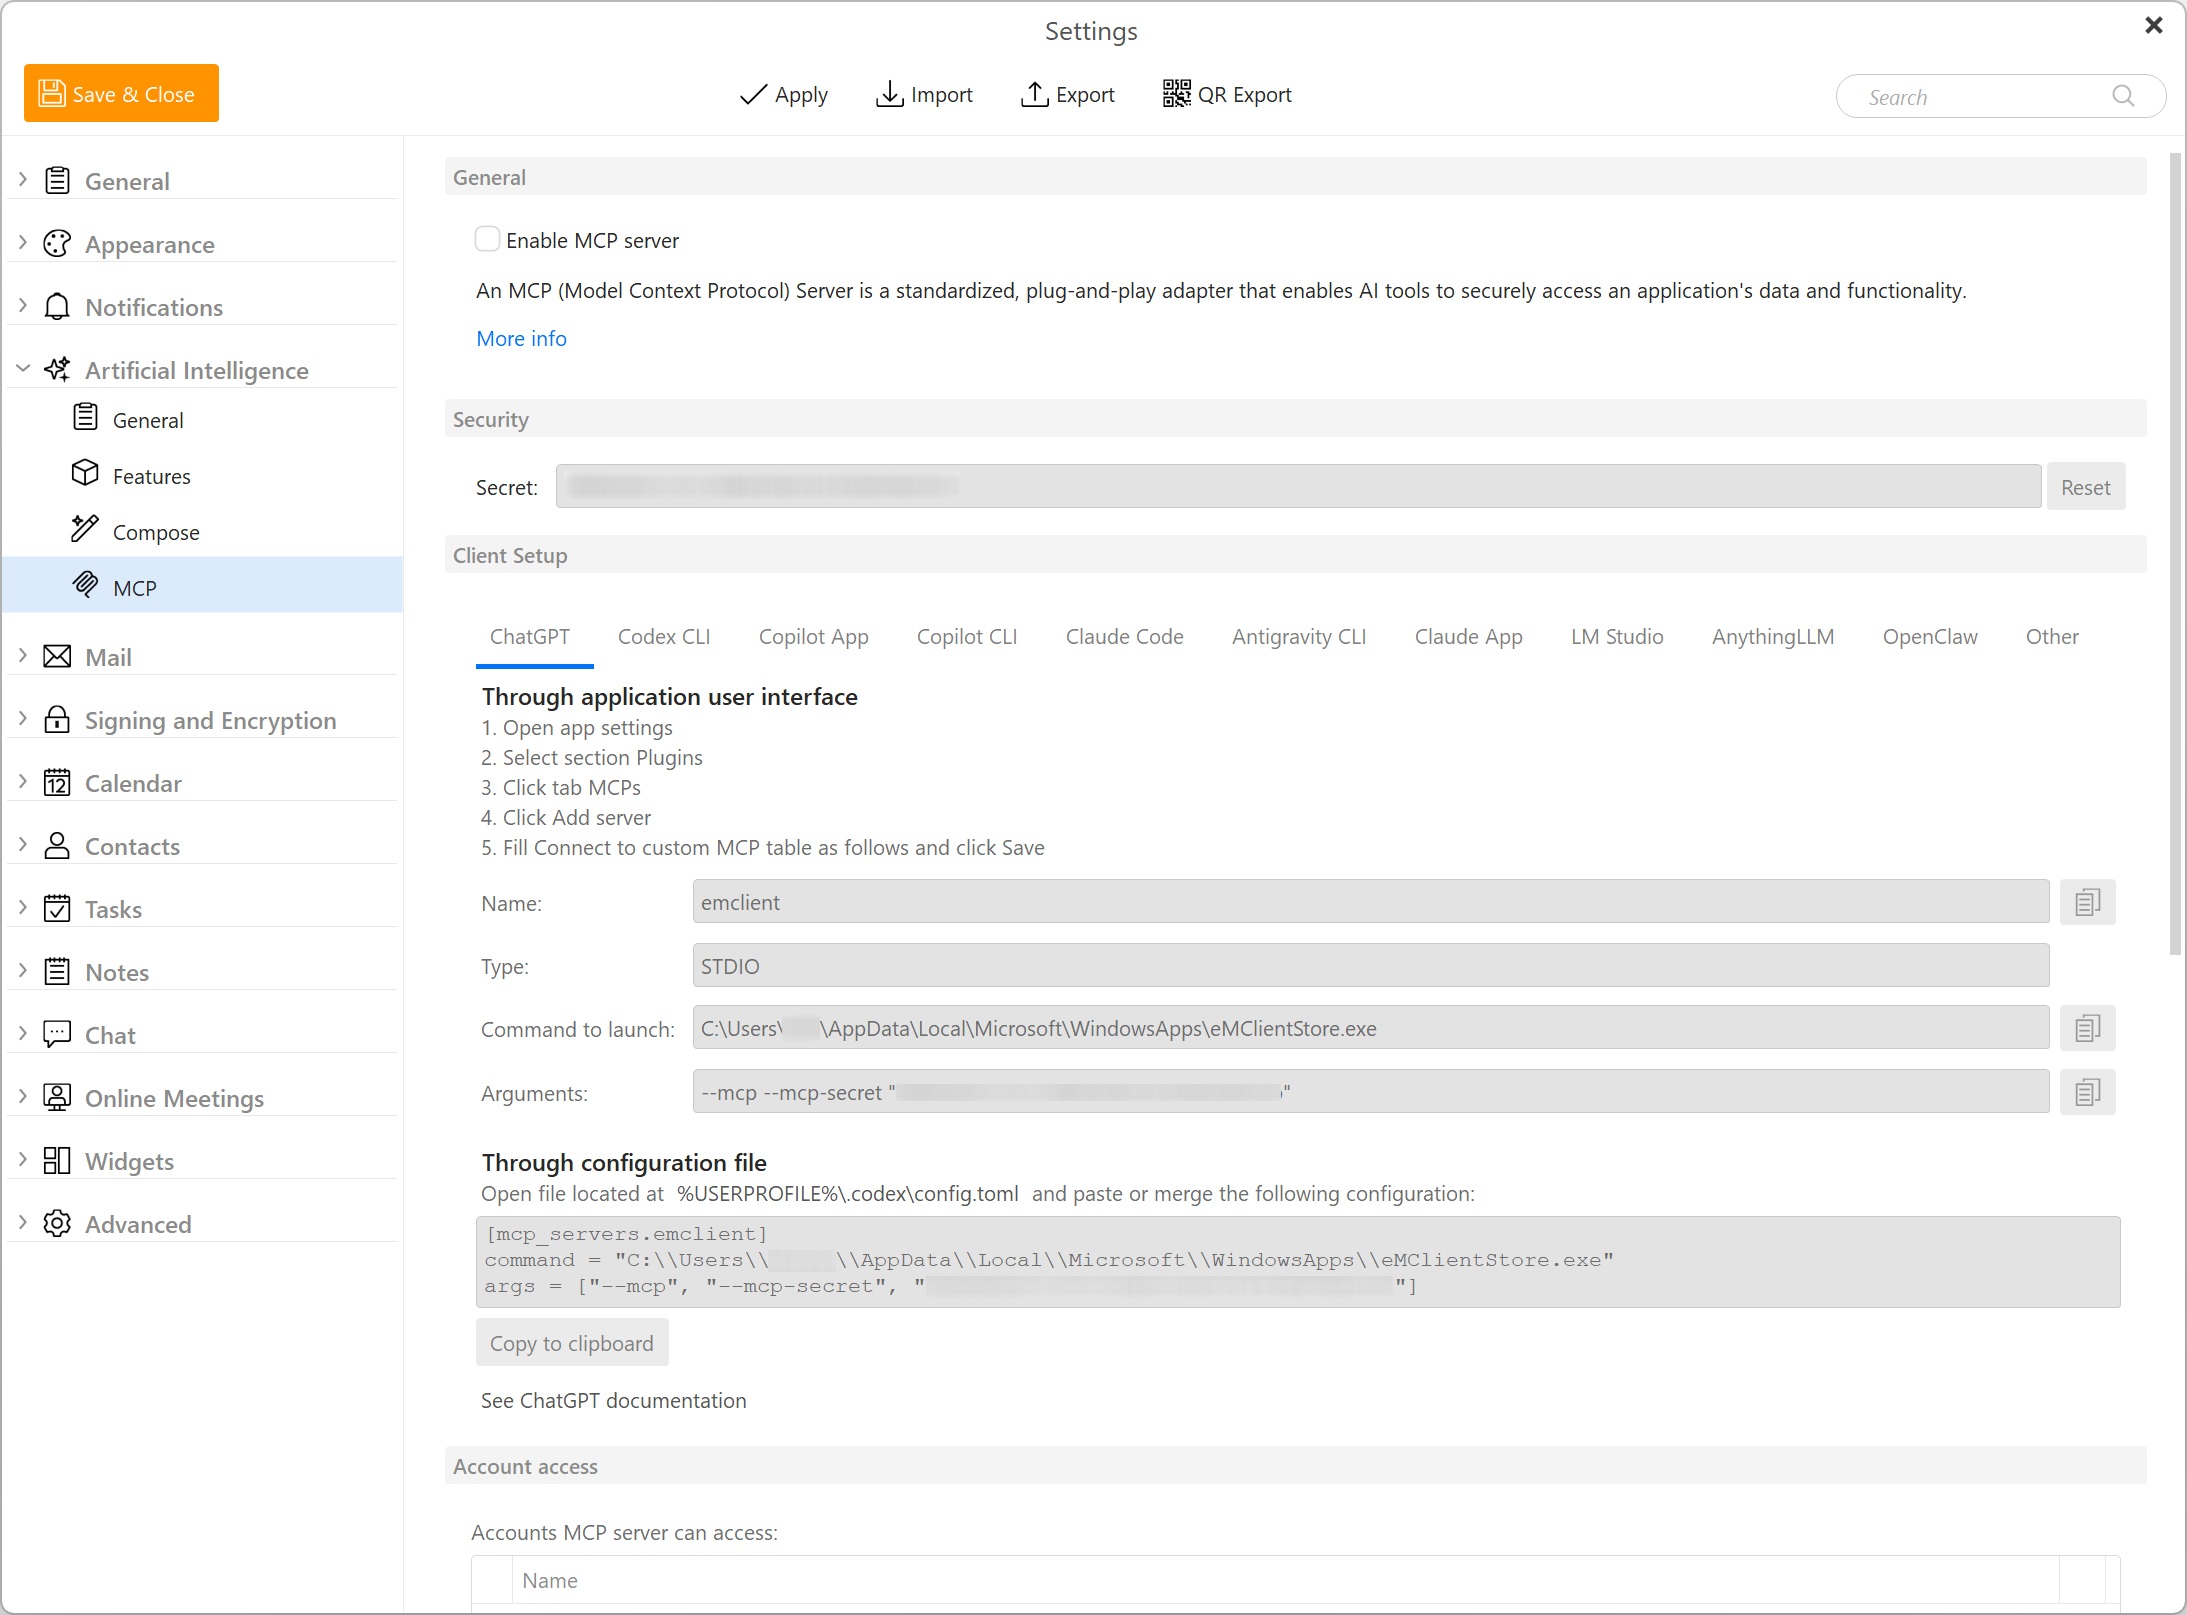Expand the Signing and Encryption chevron
Image resolution: width=2187 pixels, height=1615 pixels.
23,719
